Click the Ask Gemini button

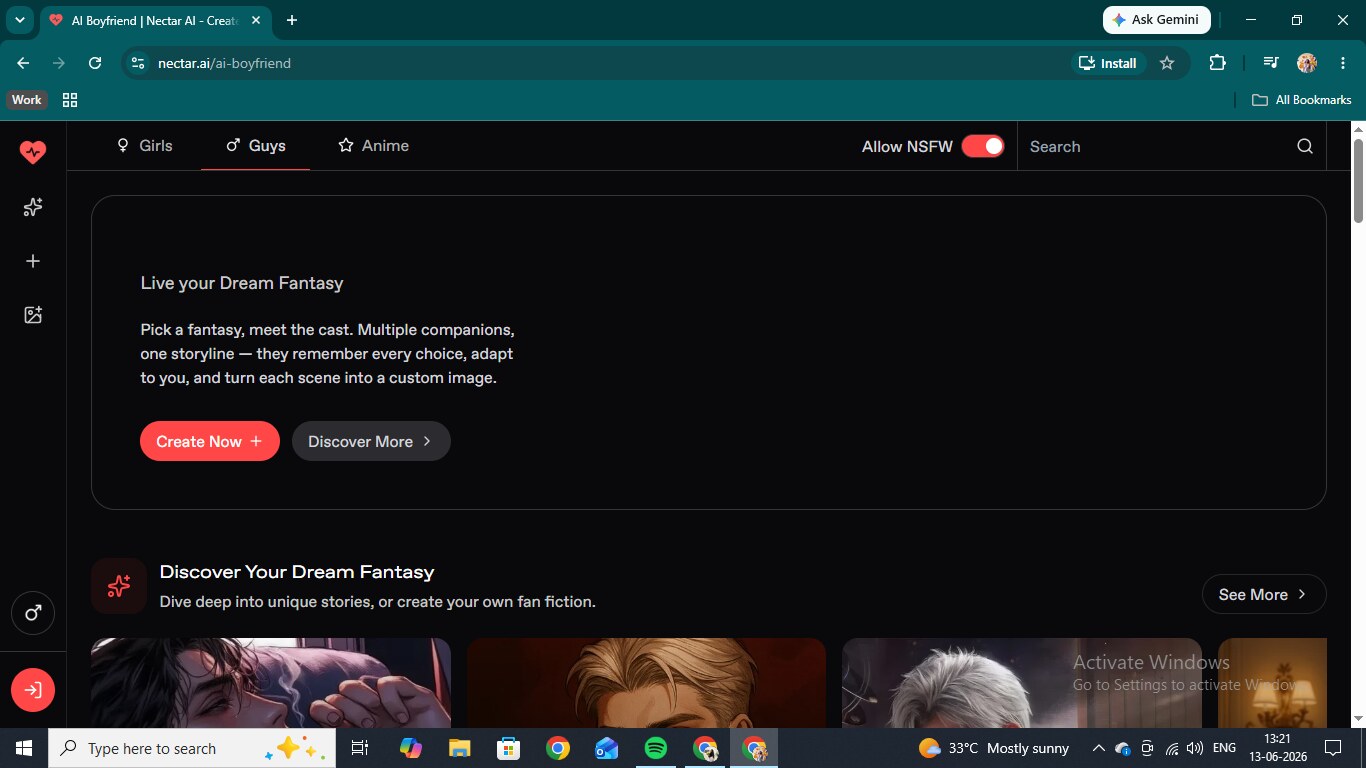pos(1157,20)
